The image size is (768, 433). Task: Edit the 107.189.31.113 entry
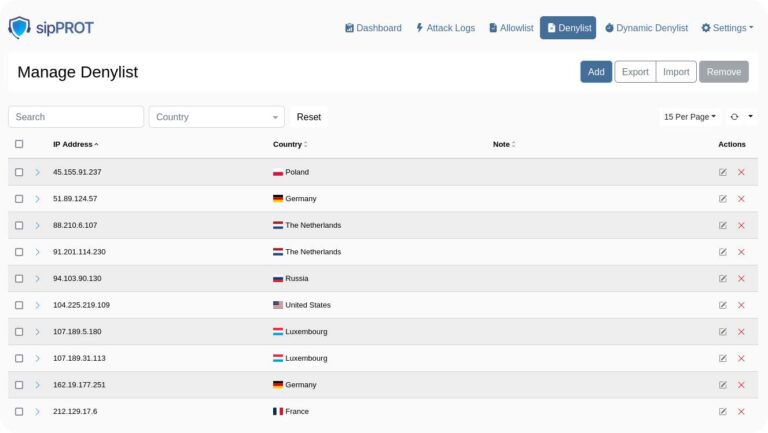click(722, 358)
